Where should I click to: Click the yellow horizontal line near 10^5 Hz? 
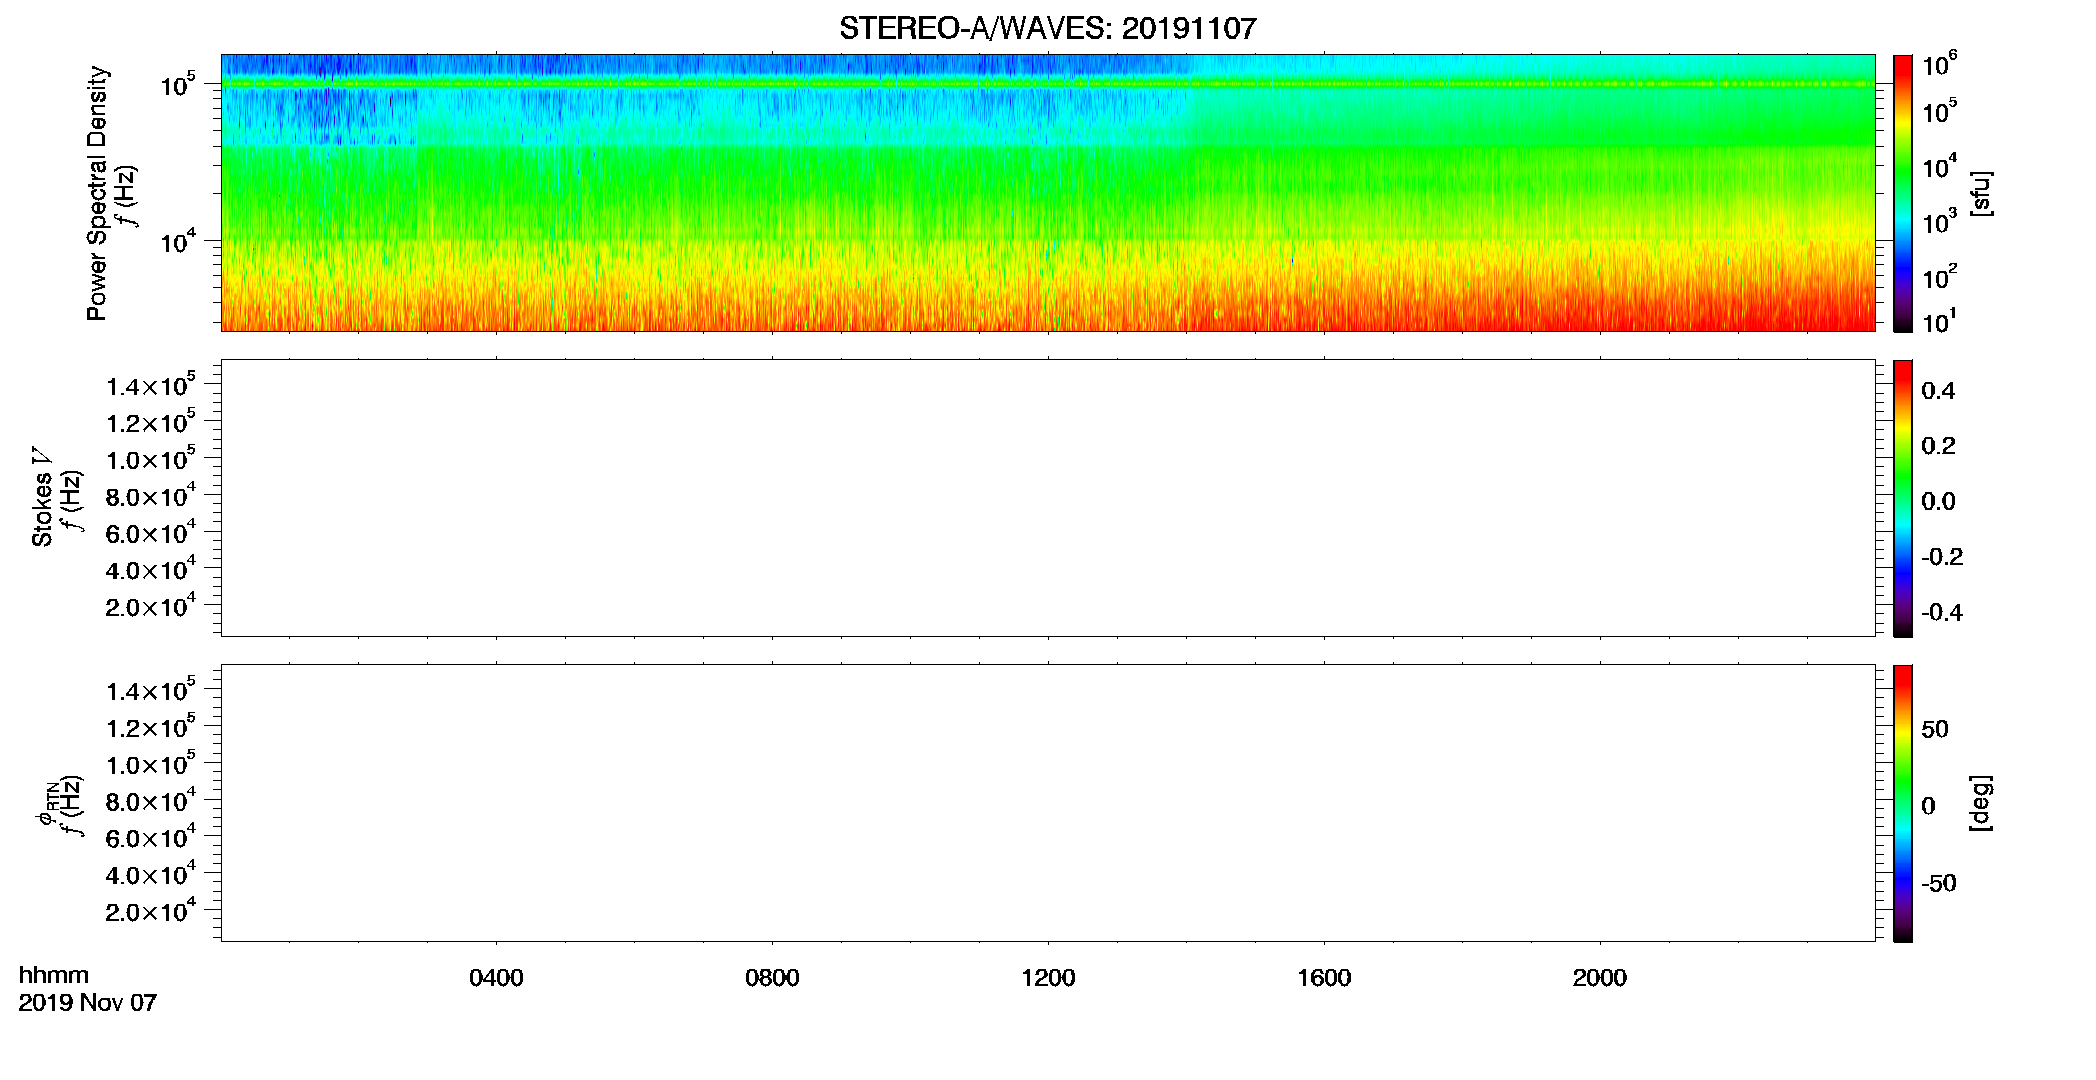(x=1048, y=84)
